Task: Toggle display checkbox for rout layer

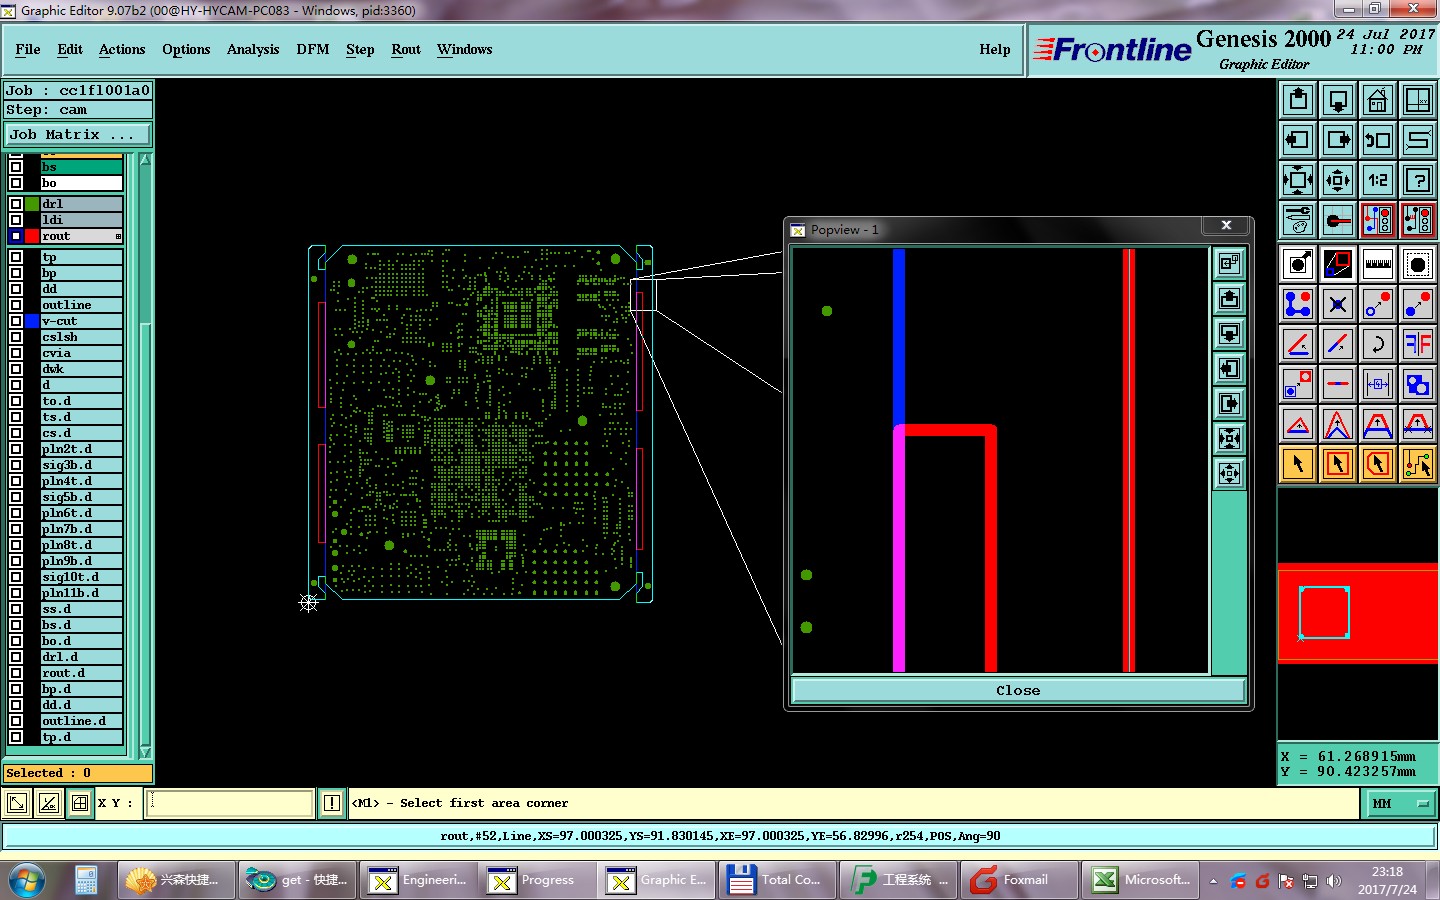Action: click(16, 236)
